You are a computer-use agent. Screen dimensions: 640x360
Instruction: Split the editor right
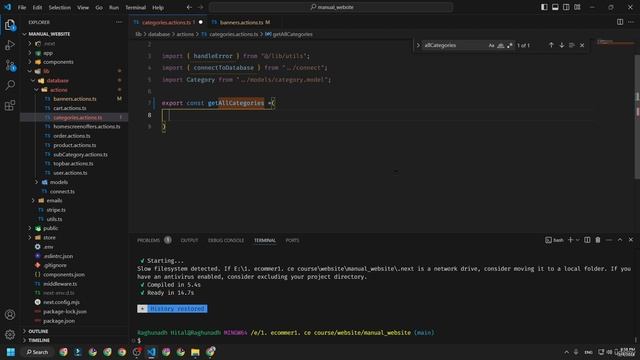620,22
